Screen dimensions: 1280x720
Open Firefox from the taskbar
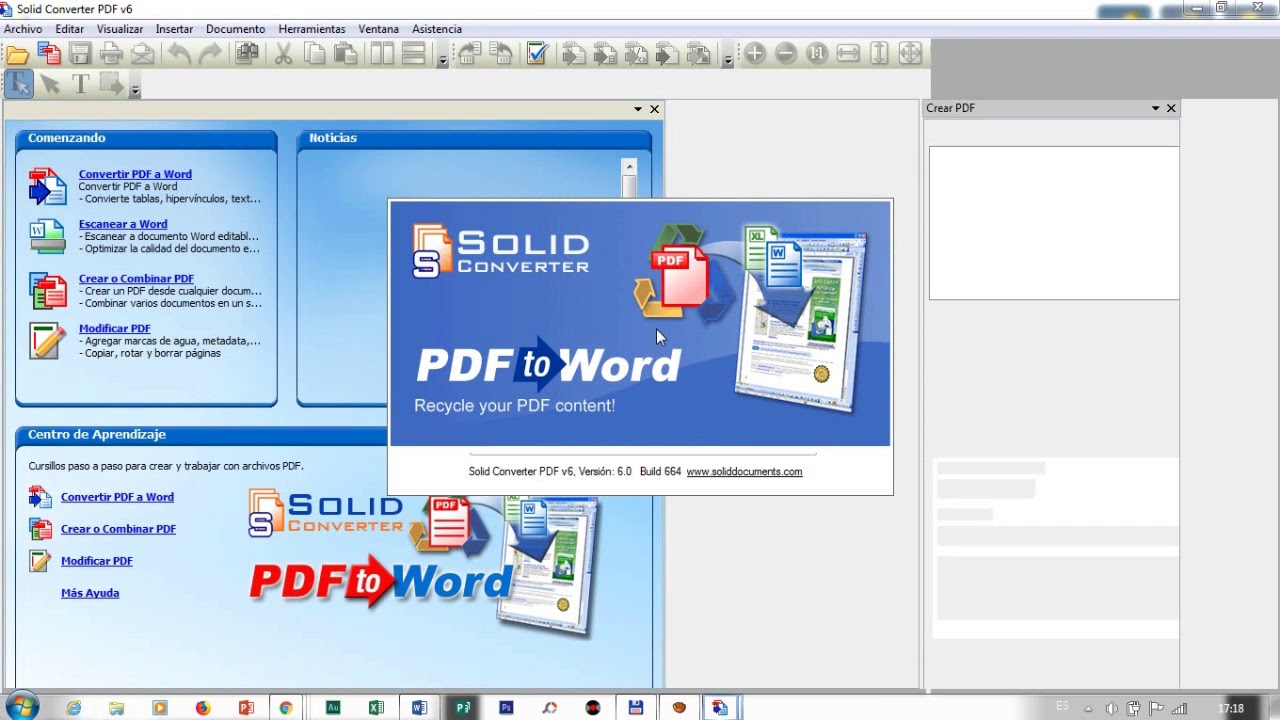tap(203, 708)
